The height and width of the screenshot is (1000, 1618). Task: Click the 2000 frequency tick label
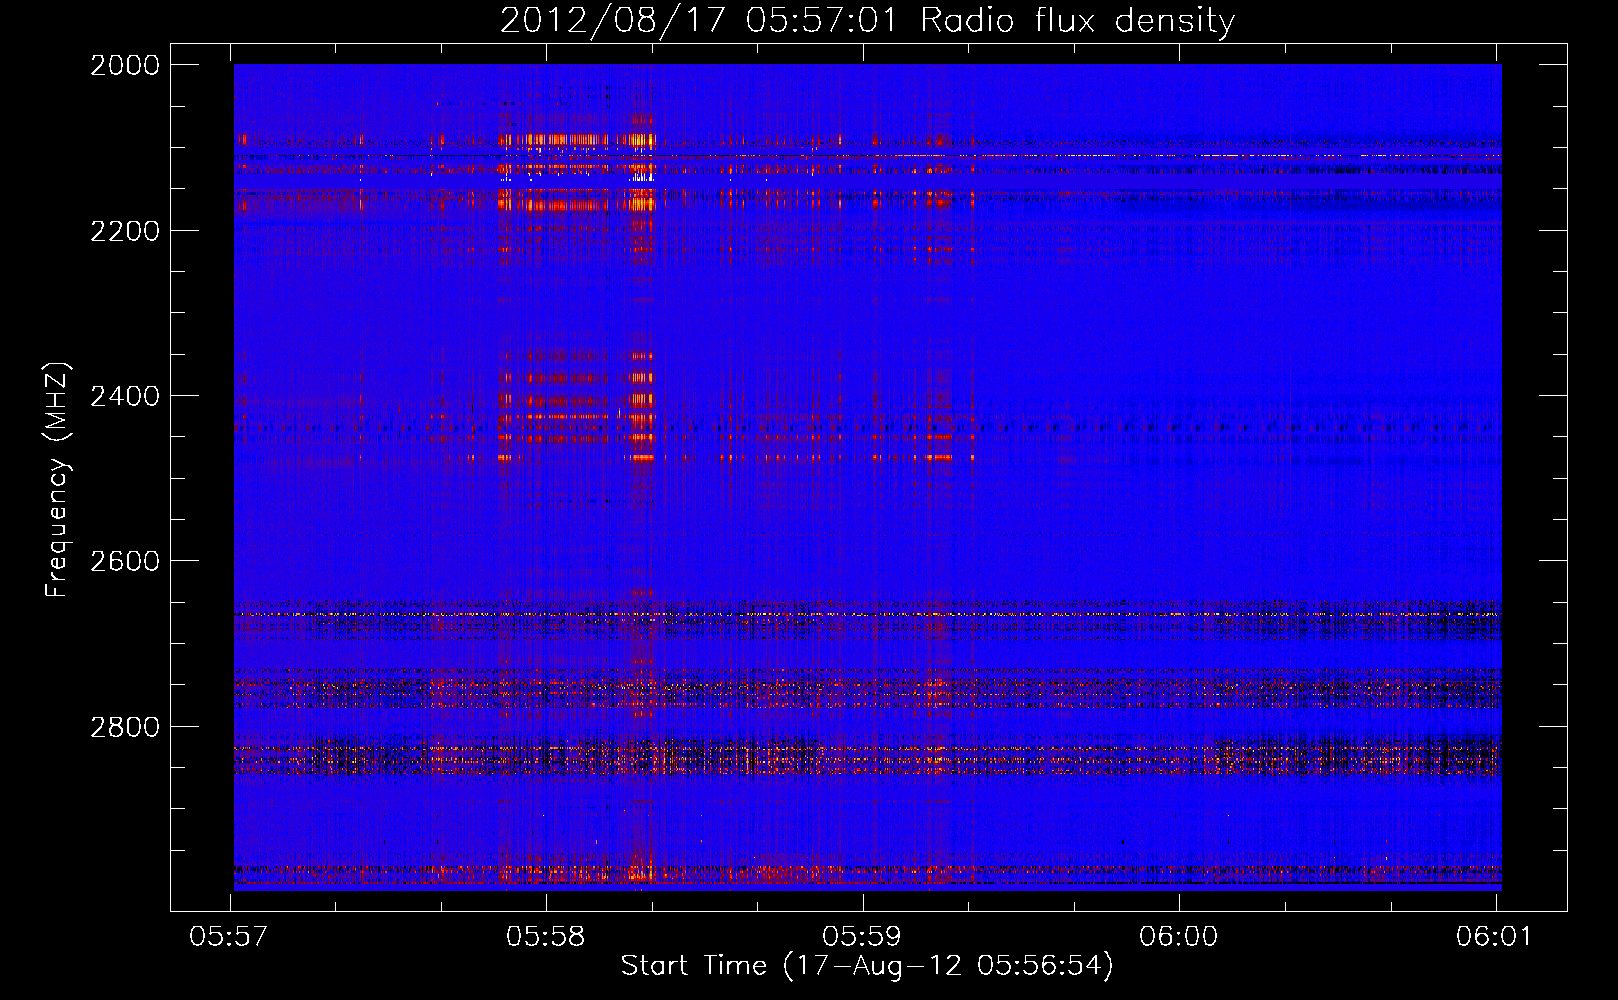coord(125,65)
